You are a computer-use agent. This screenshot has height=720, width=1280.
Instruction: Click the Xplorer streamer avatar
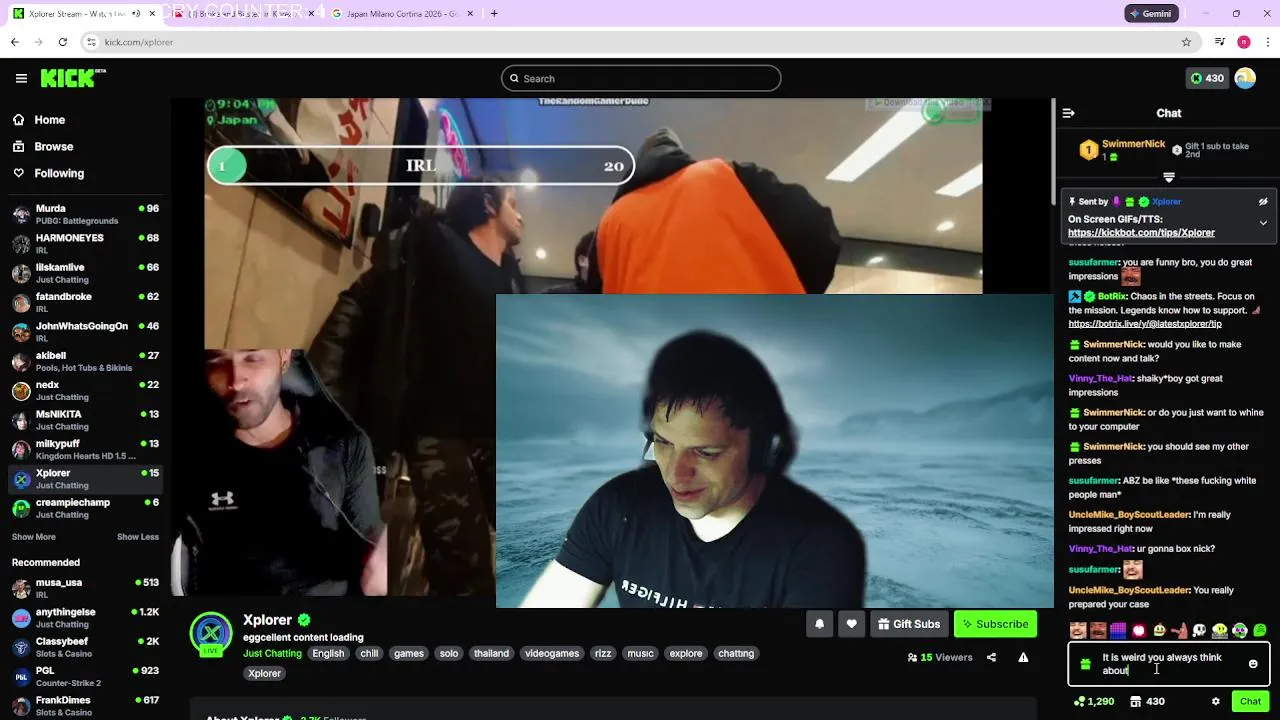210,632
